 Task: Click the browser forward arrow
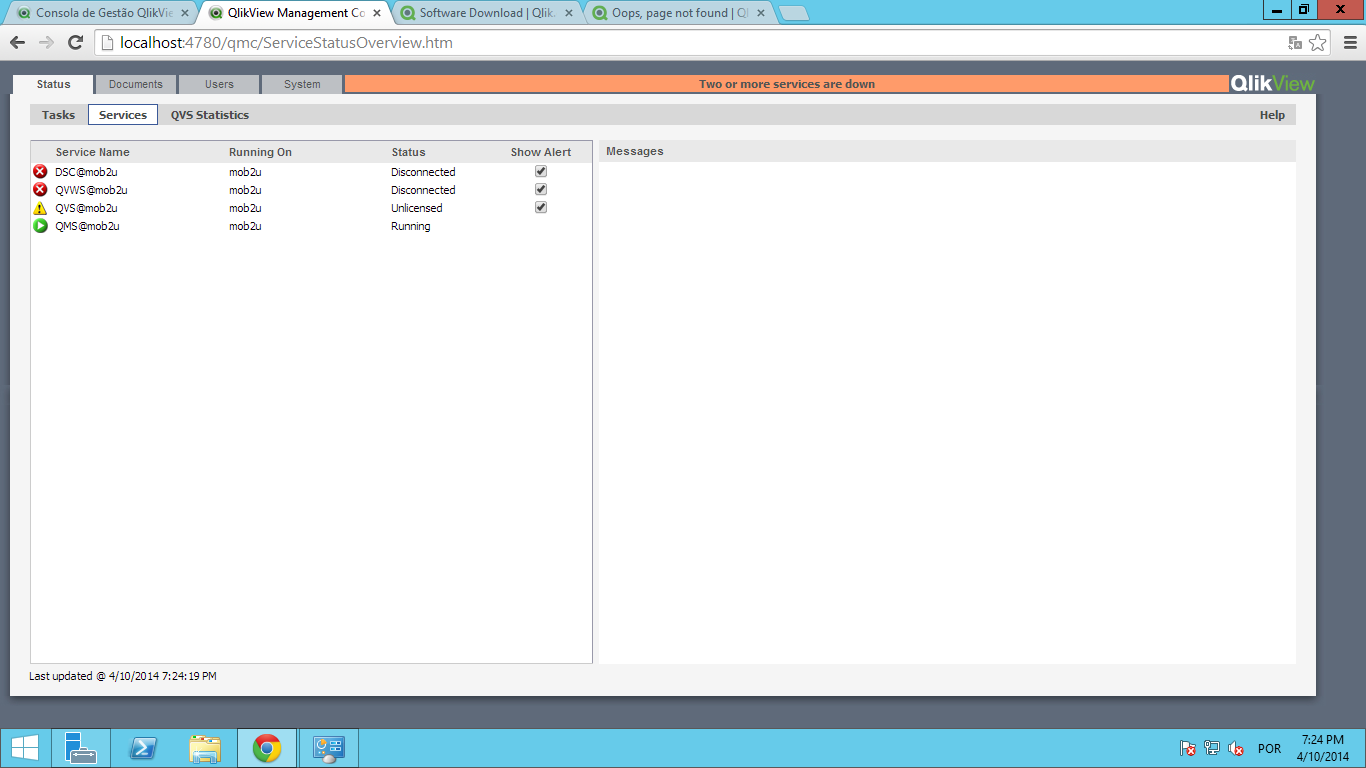tap(46, 43)
